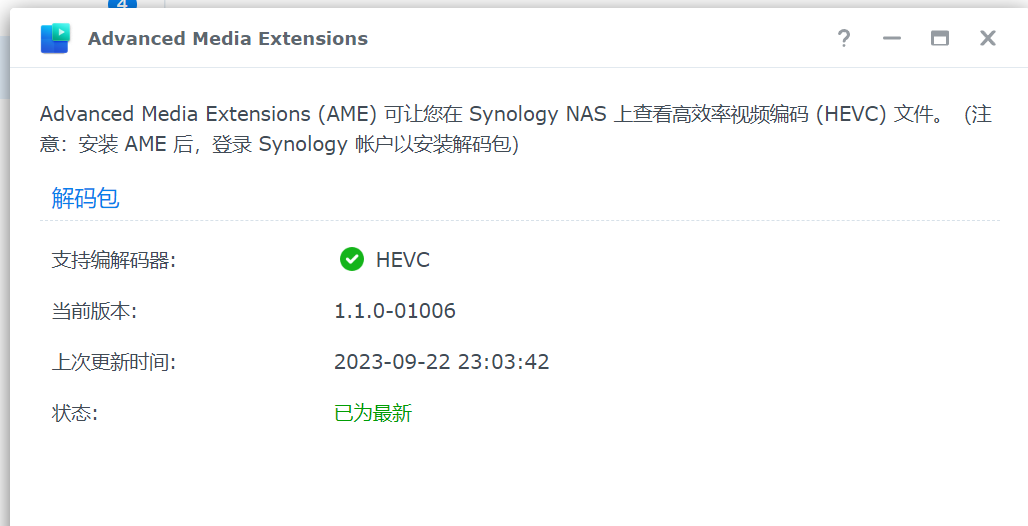Click the green 已为最新 status text

373,413
